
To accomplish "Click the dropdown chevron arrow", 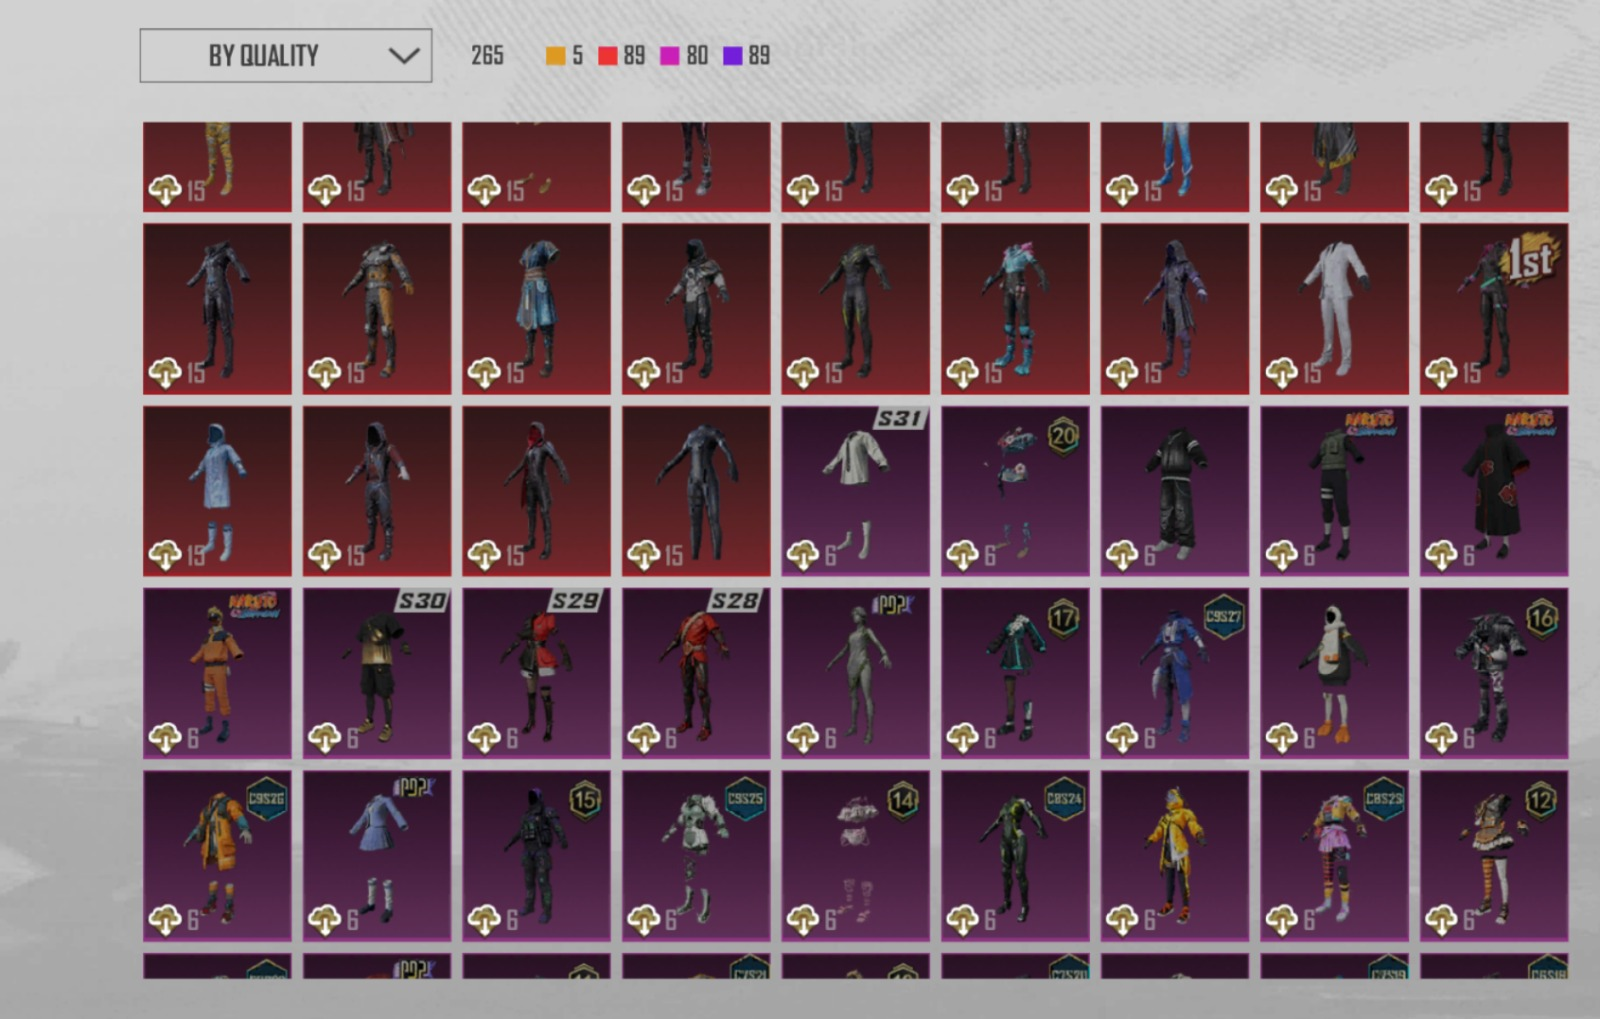I will [403, 56].
